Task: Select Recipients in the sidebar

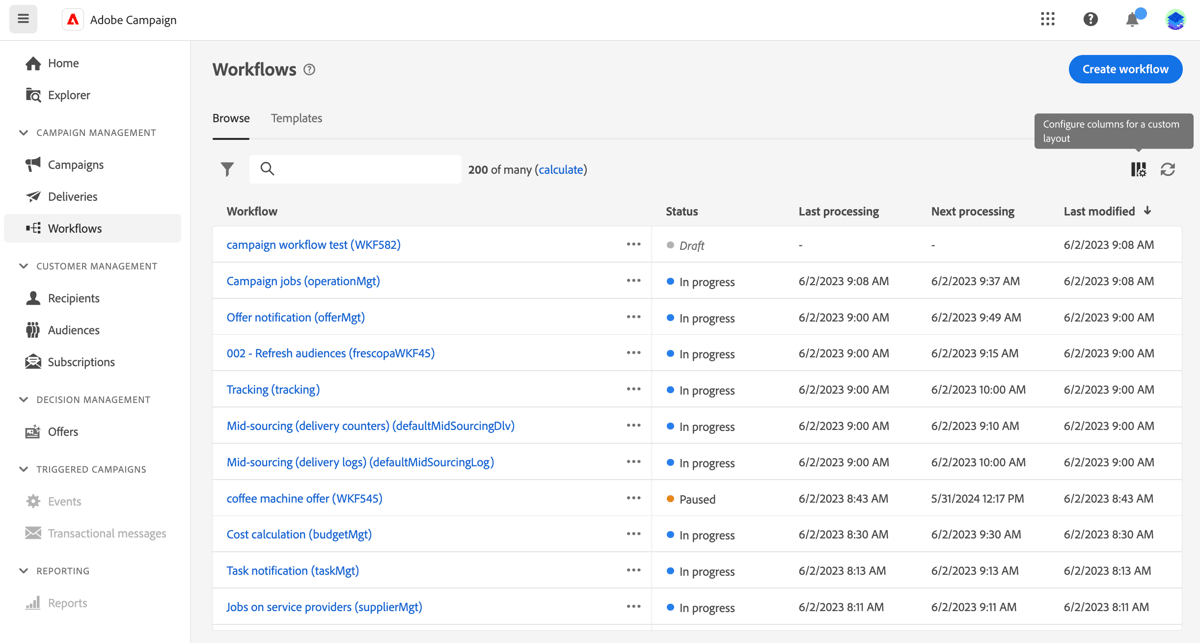Action: [73, 297]
